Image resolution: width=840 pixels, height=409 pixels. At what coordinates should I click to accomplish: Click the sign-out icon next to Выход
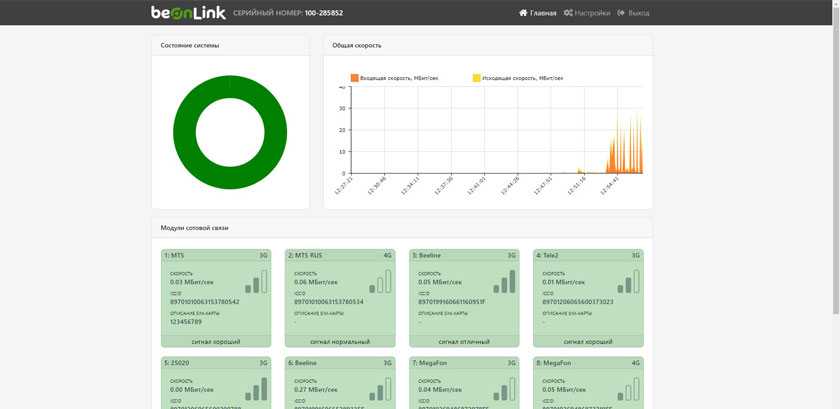(622, 13)
